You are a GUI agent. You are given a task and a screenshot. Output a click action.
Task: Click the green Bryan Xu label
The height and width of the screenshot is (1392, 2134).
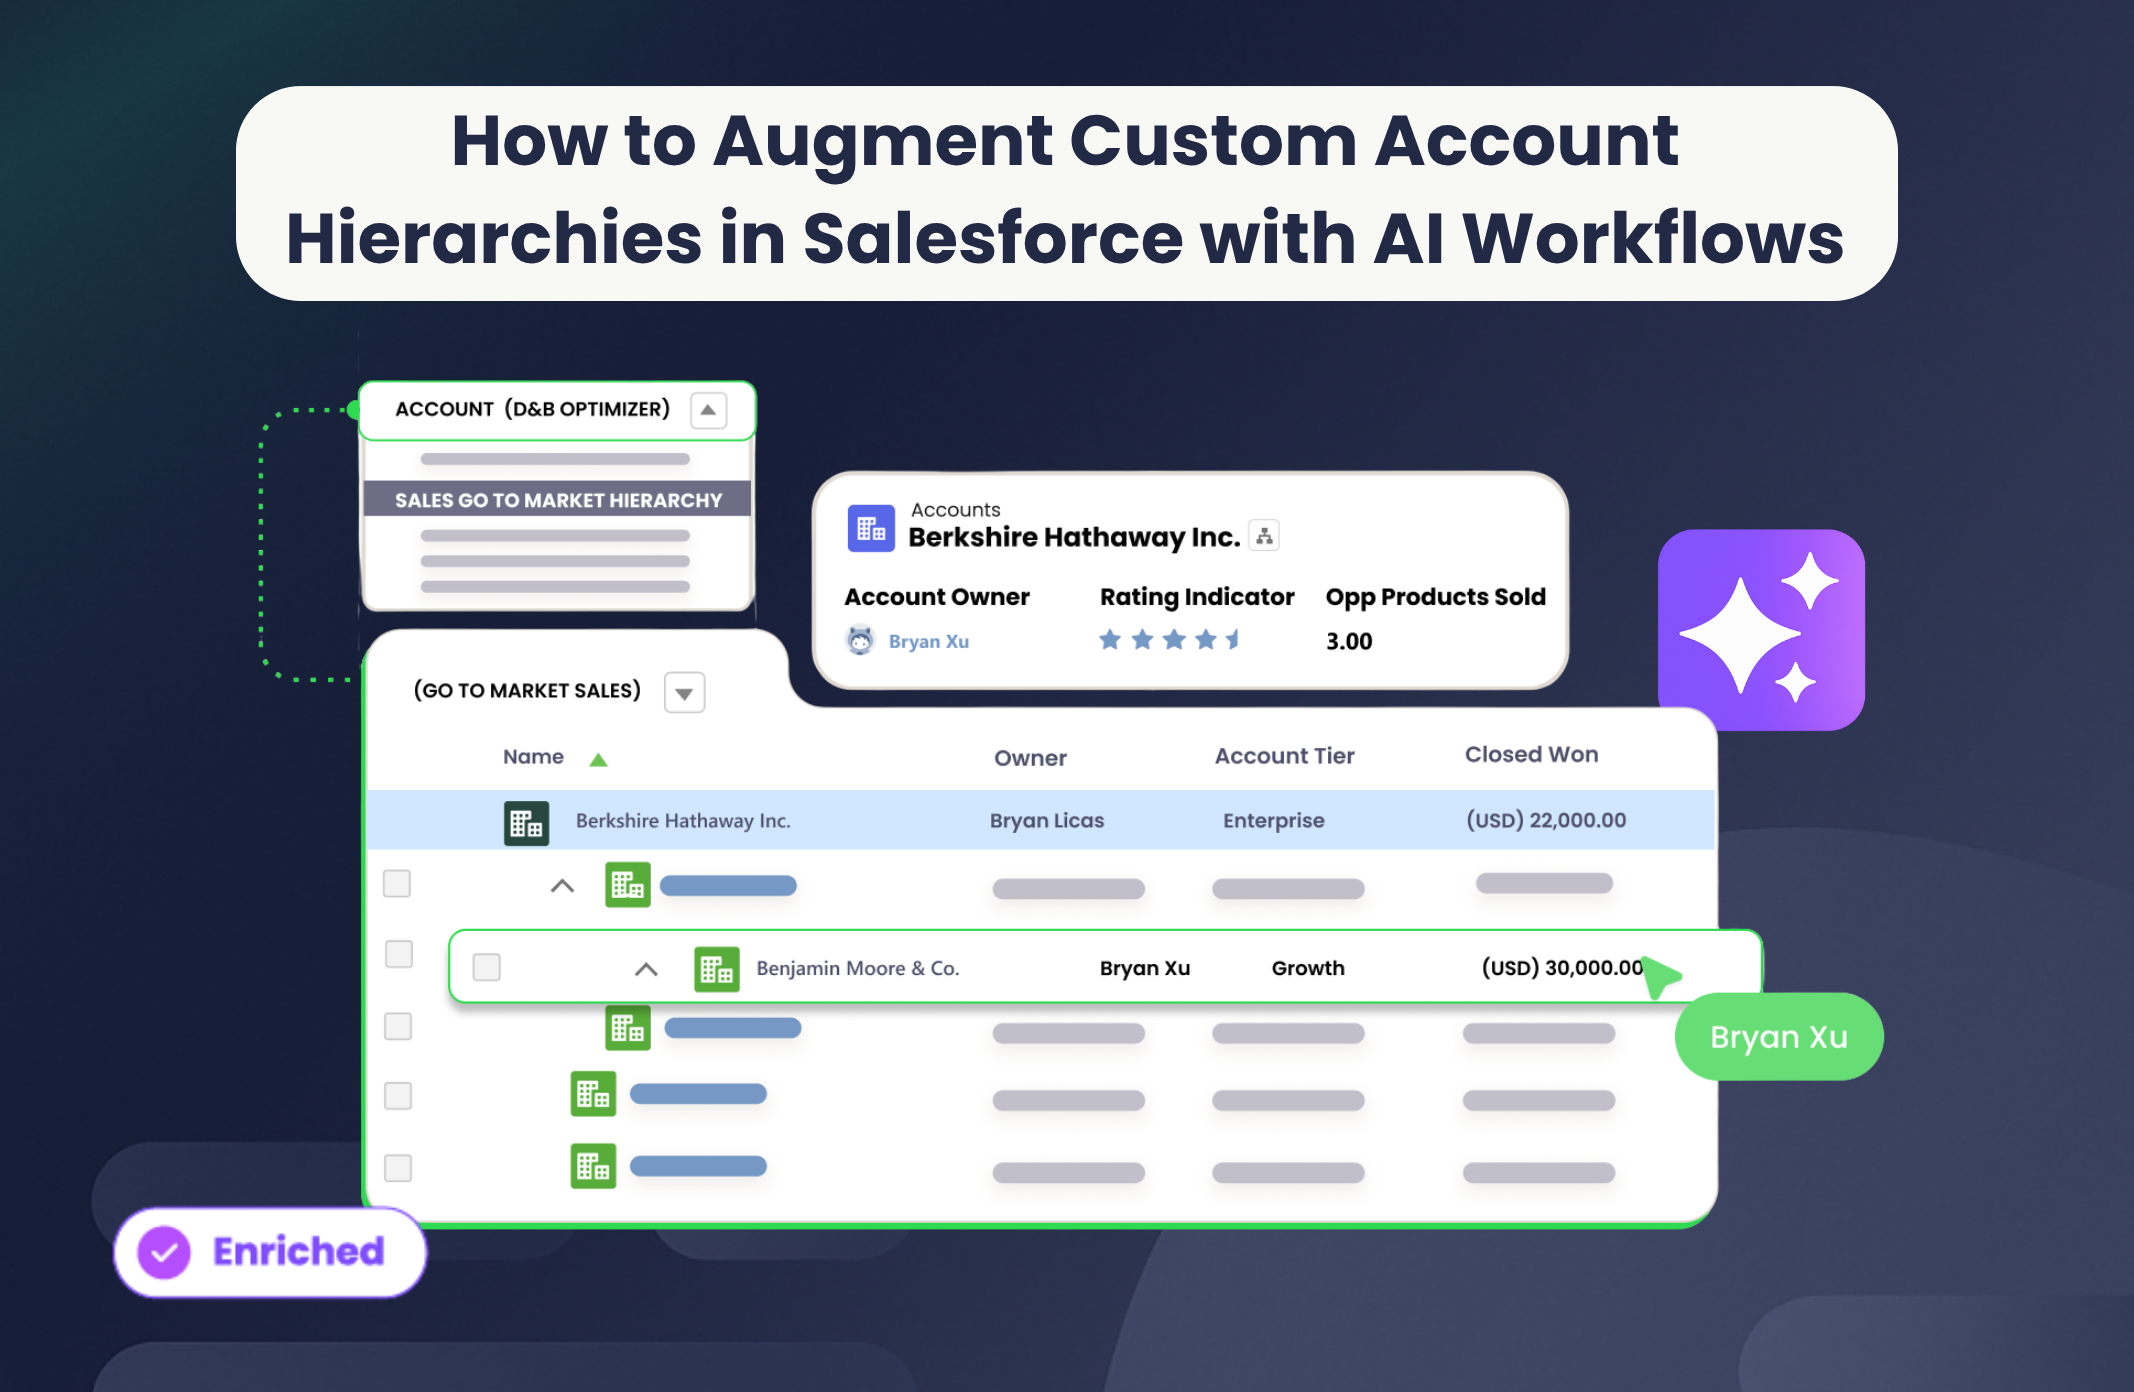point(1779,1037)
